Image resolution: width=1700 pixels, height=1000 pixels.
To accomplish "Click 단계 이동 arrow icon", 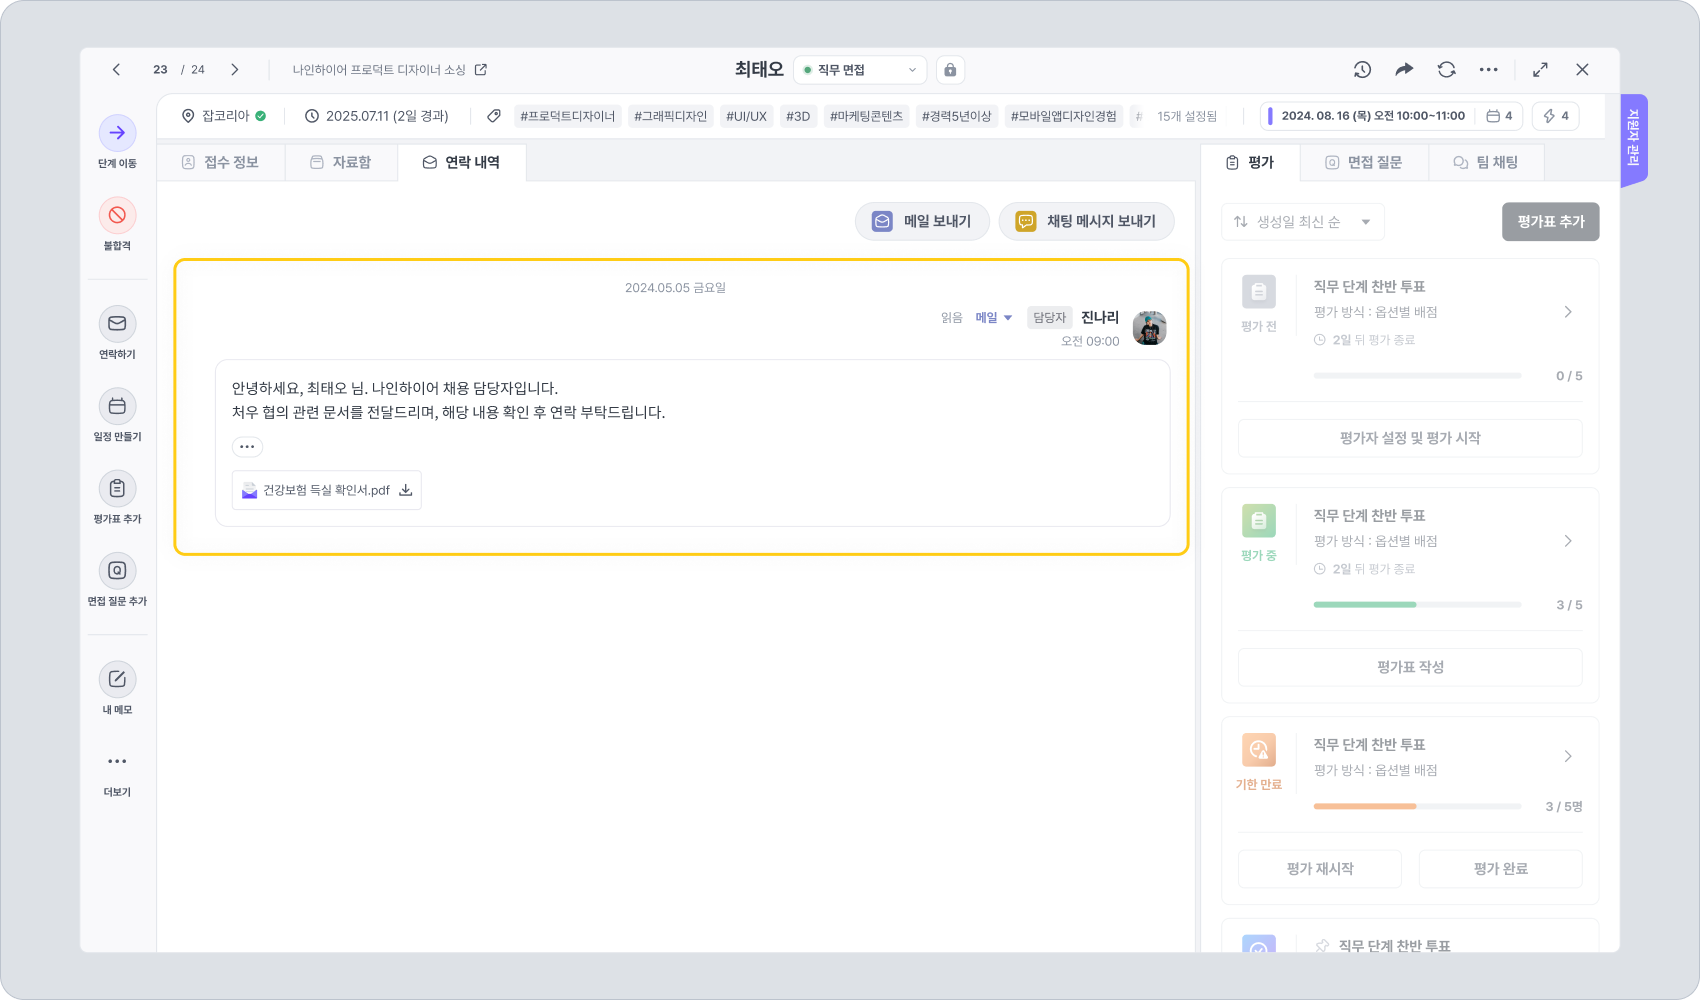I will pyautogui.click(x=117, y=133).
